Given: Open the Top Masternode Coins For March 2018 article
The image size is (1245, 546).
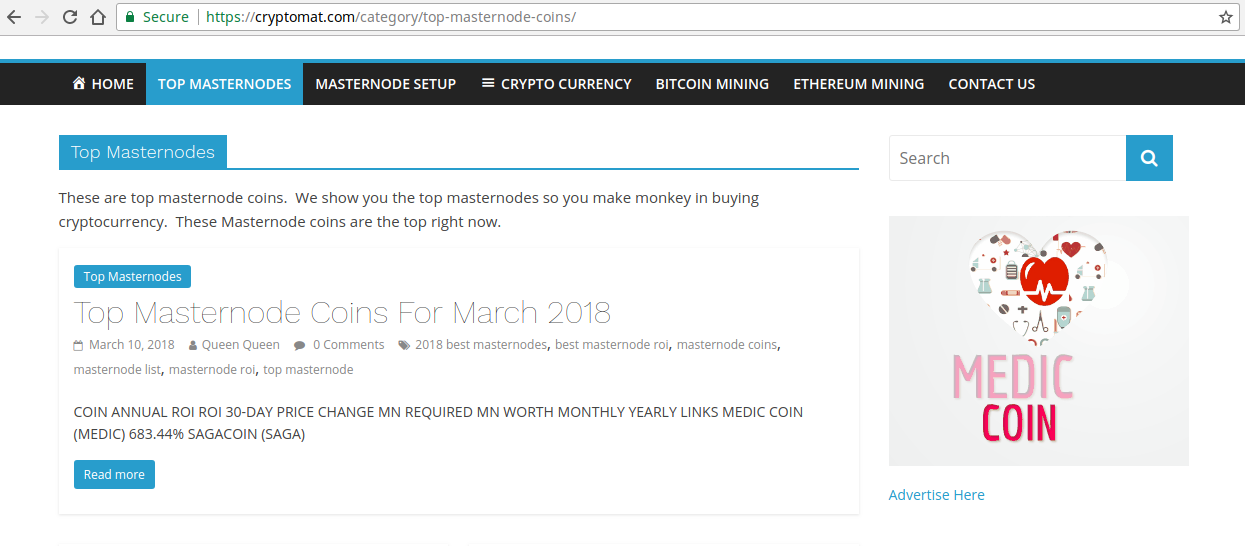Looking at the screenshot, I should [342, 312].
